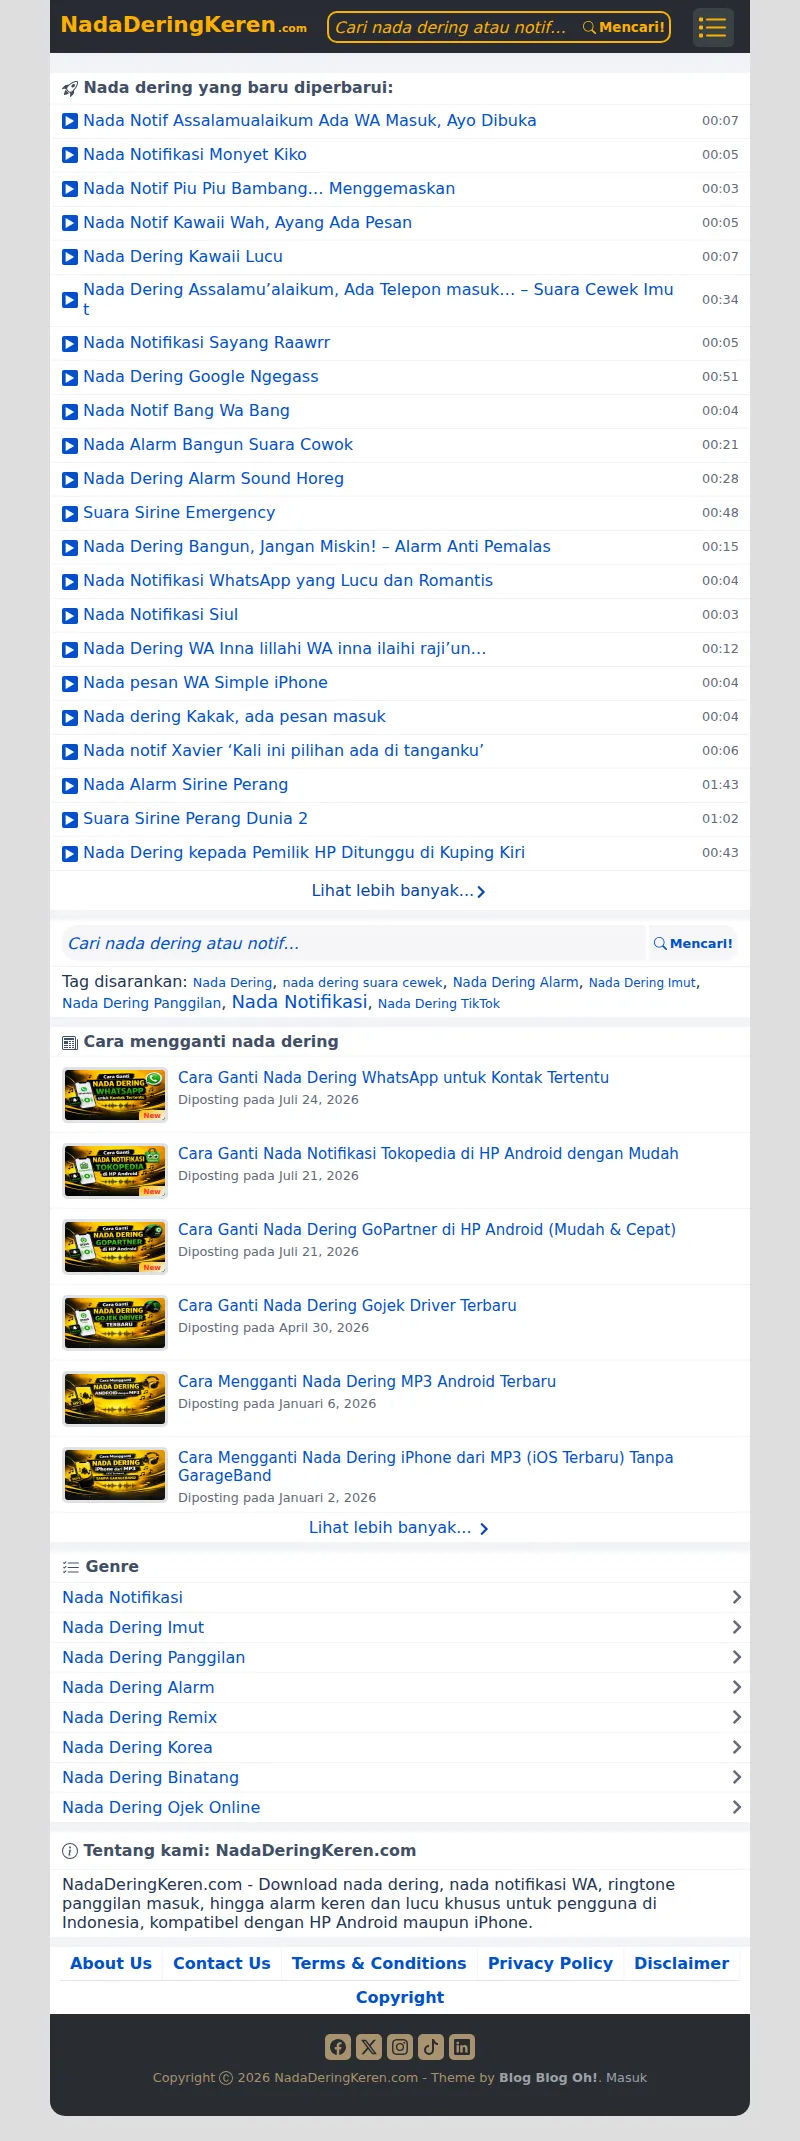800x2141 pixels.
Task: Open Nada Dering kepada Pemilik HP Ditunggu
Action: click(x=304, y=852)
